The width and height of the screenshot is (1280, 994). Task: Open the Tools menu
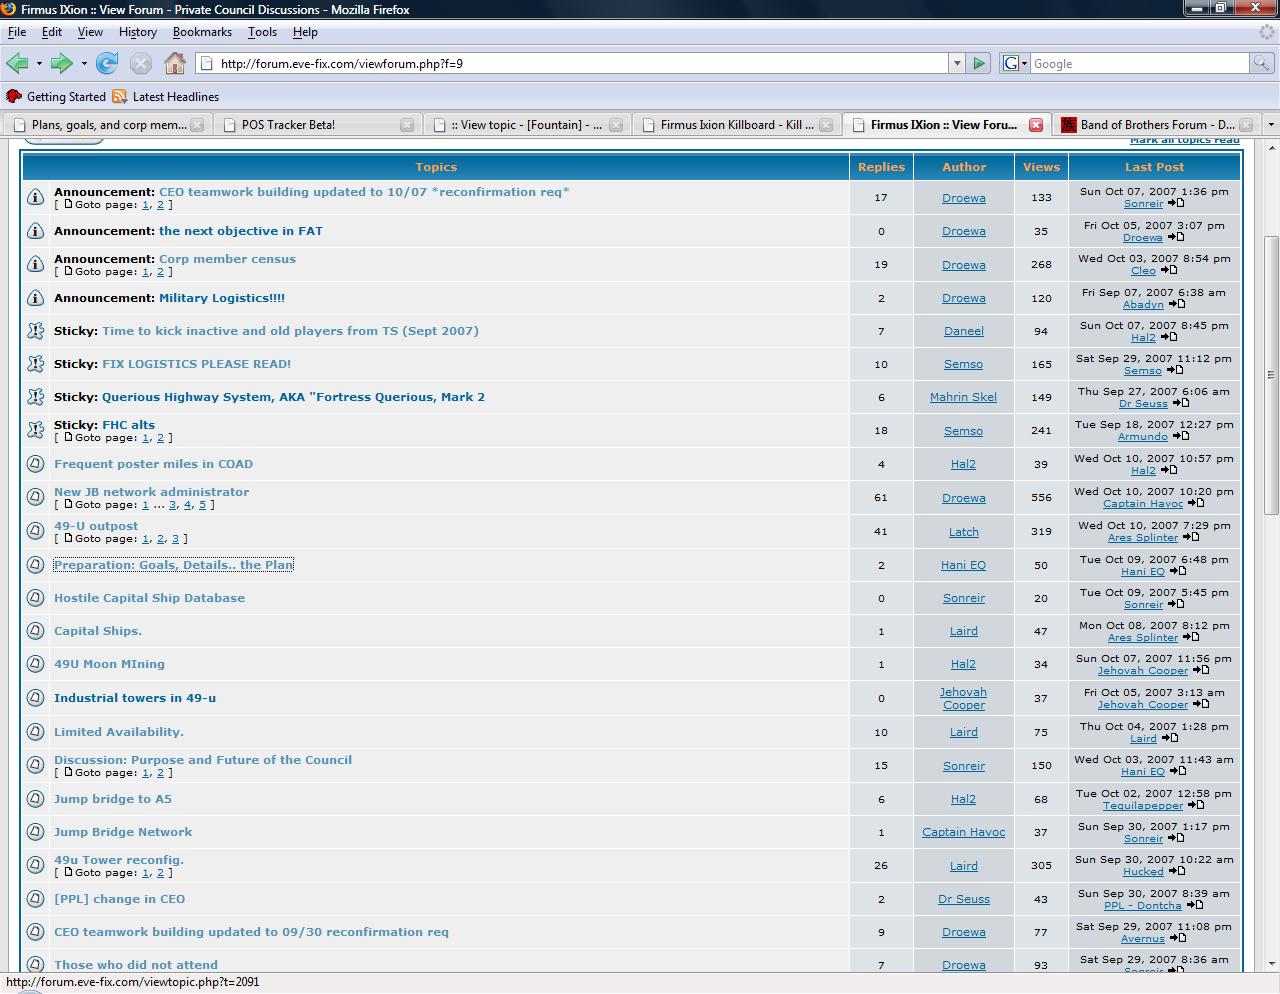262,32
